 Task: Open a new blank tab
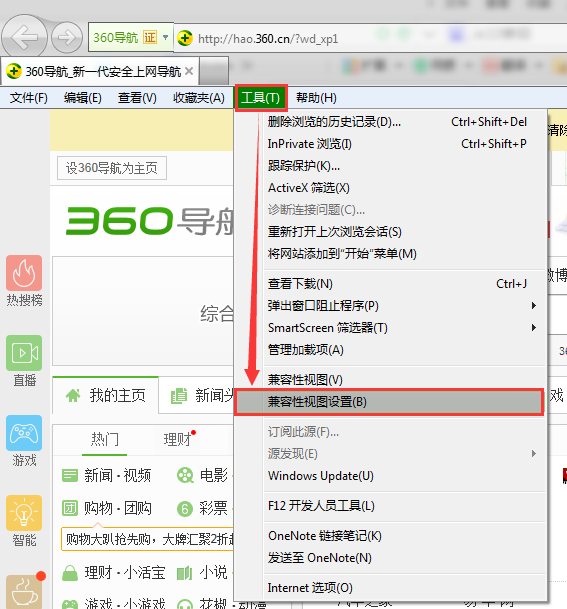(x=214, y=71)
